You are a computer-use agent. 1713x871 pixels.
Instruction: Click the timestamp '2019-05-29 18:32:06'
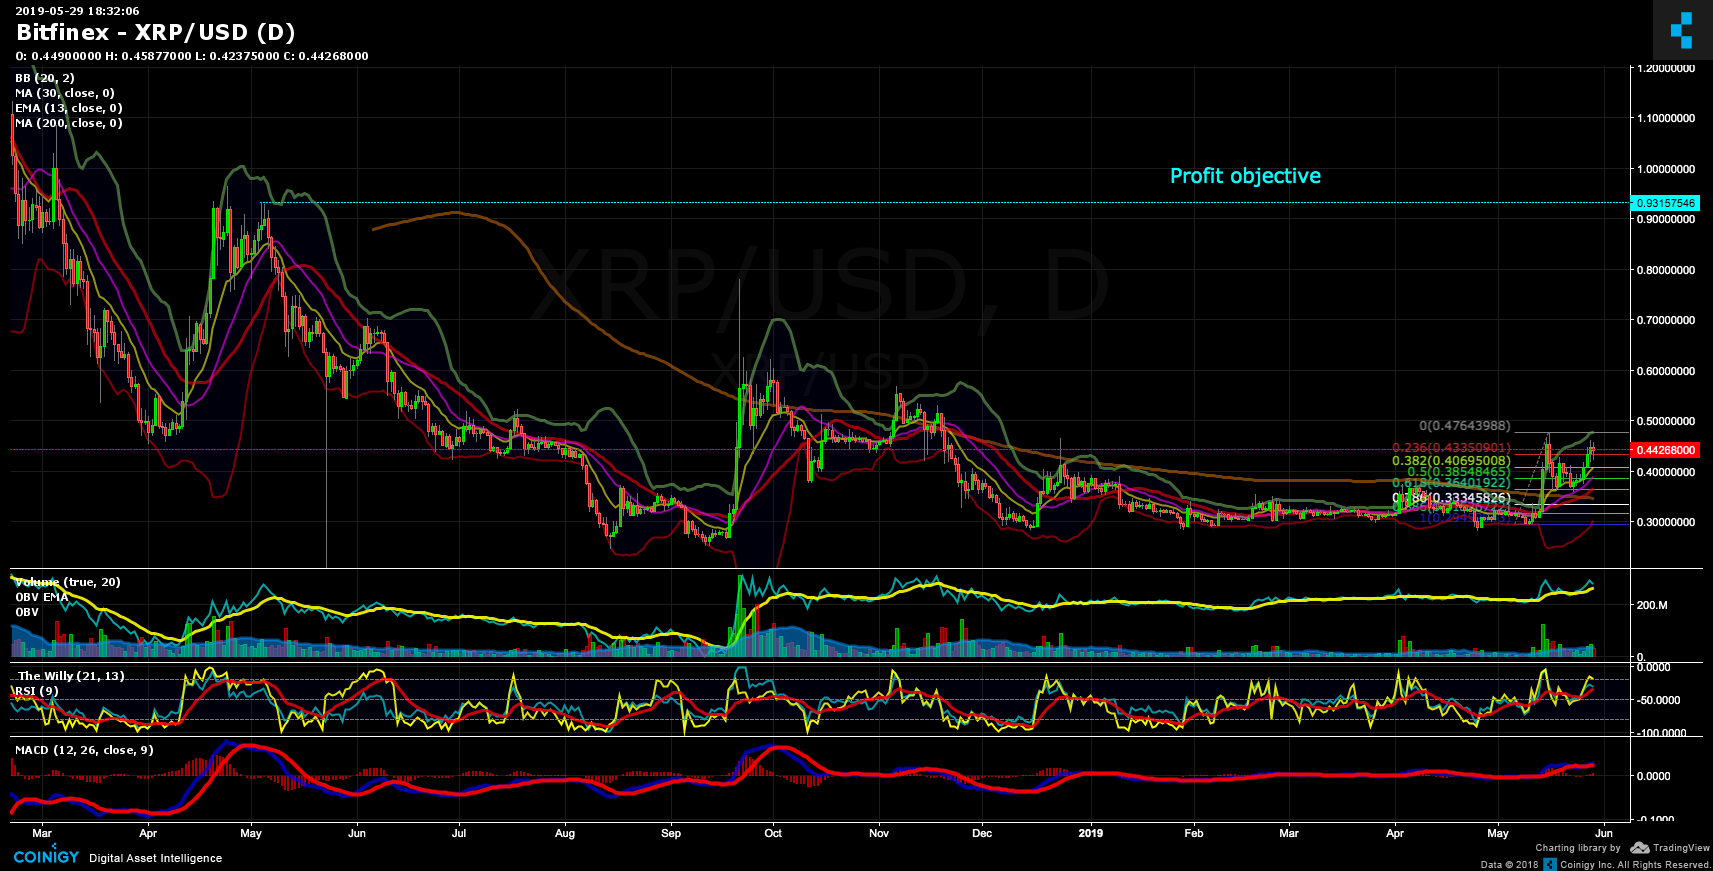pyautogui.click(x=77, y=11)
